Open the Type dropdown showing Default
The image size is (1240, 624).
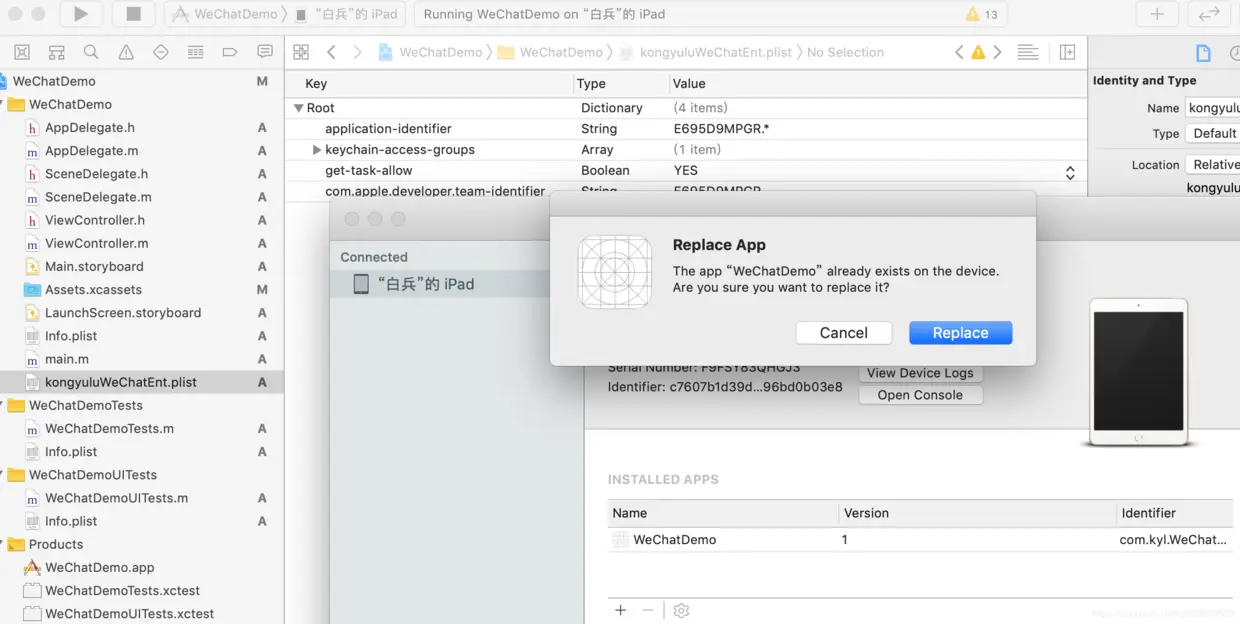pos(1213,133)
